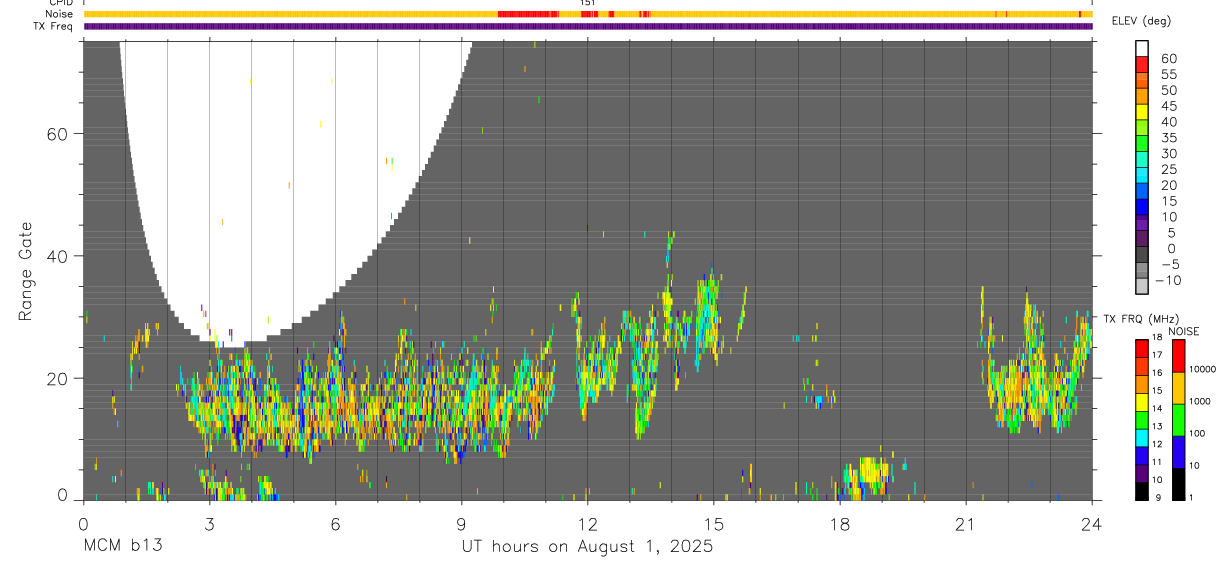Click the 'Noise' row label at top left
This screenshot has height=567, width=1228.
click(59, 14)
